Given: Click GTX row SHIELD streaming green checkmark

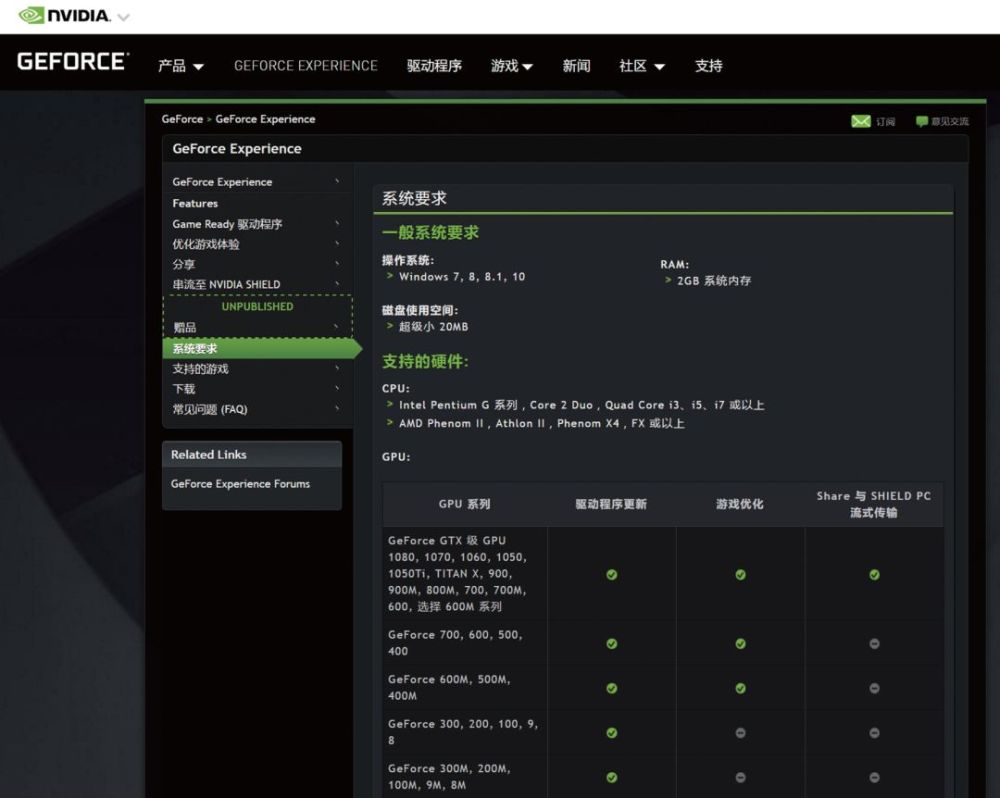Looking at the screenshot, I should point(874,575).
